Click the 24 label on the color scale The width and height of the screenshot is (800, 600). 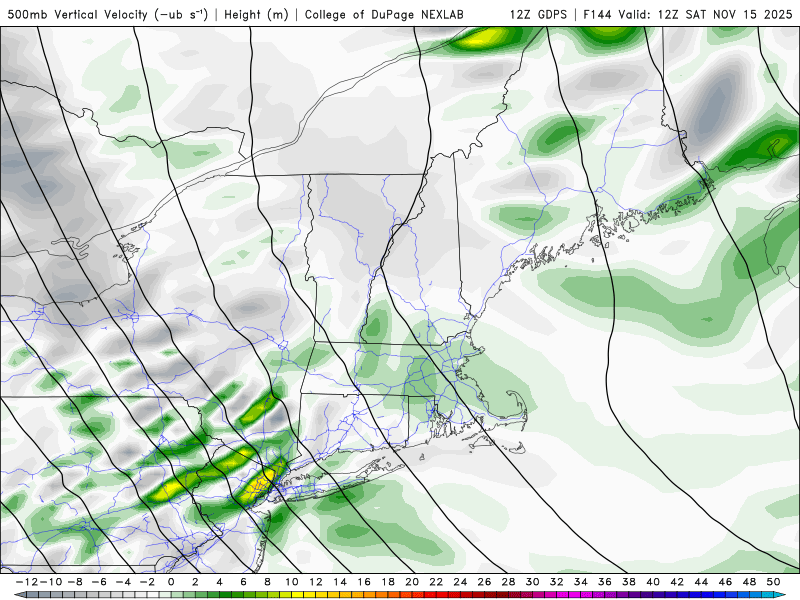point(460,582)
